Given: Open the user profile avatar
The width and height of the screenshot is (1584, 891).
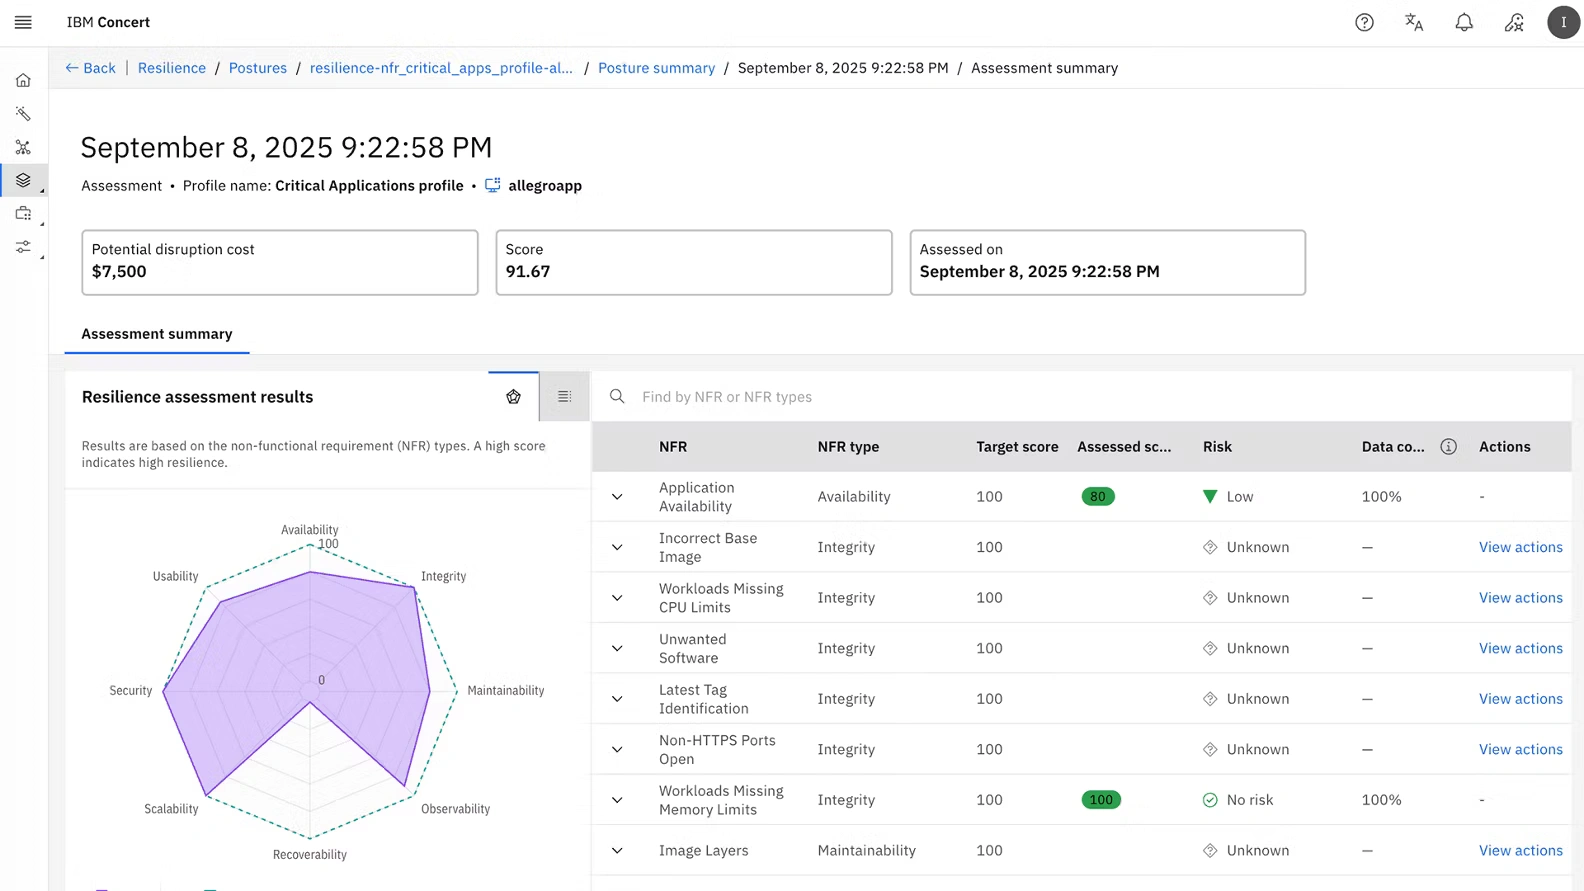Looking at the screenshot, I should point(1563,22).
